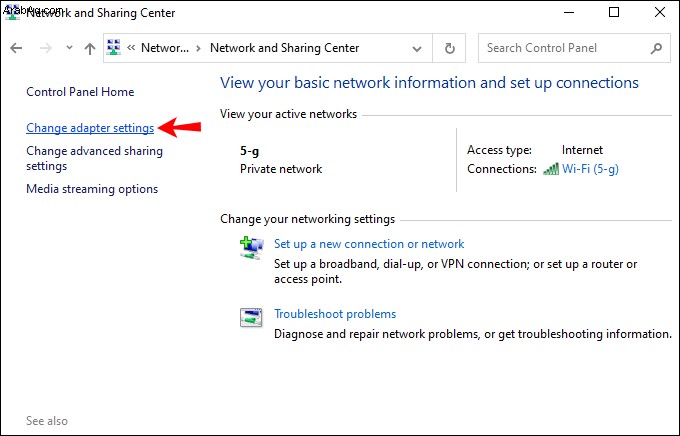Image resolution: width=680 pixels, height=436 pixels.
Task: Focus the Search Control Panel field
Action: click(574, 48)
